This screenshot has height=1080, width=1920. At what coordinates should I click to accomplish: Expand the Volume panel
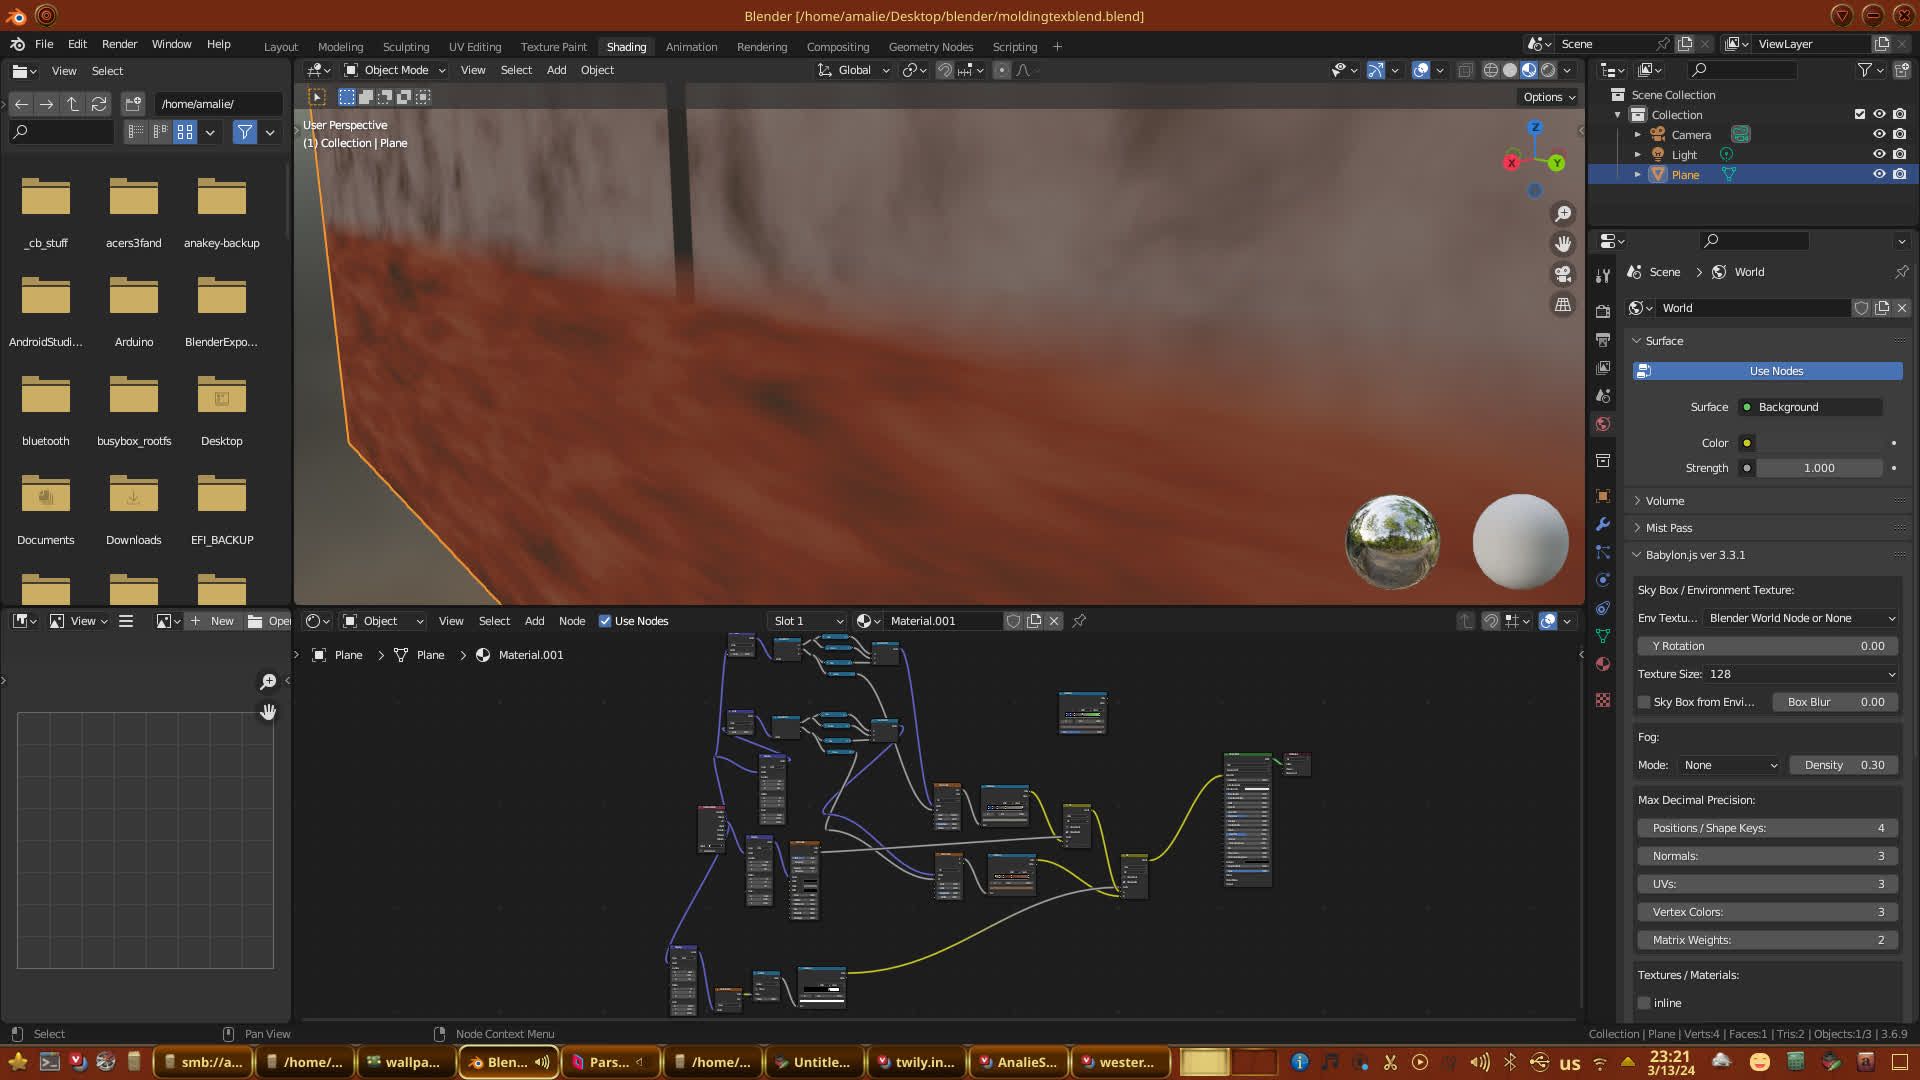[1665, 501]
